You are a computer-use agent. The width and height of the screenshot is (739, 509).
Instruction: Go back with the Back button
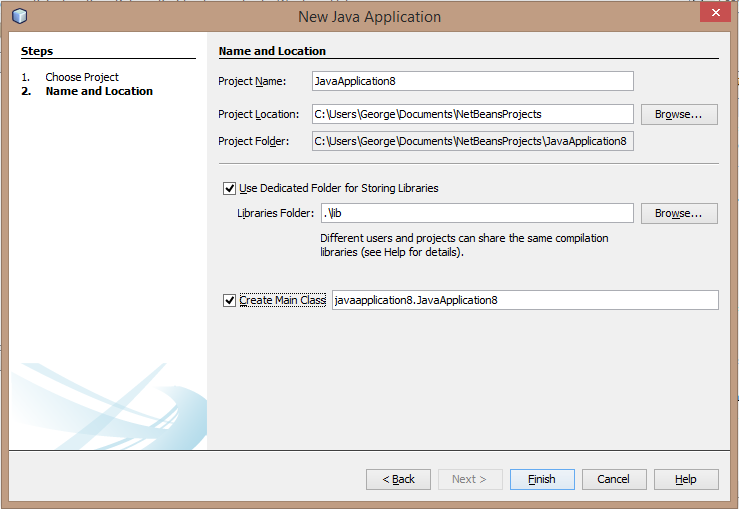pyautogui.click(x=398, y=479)
